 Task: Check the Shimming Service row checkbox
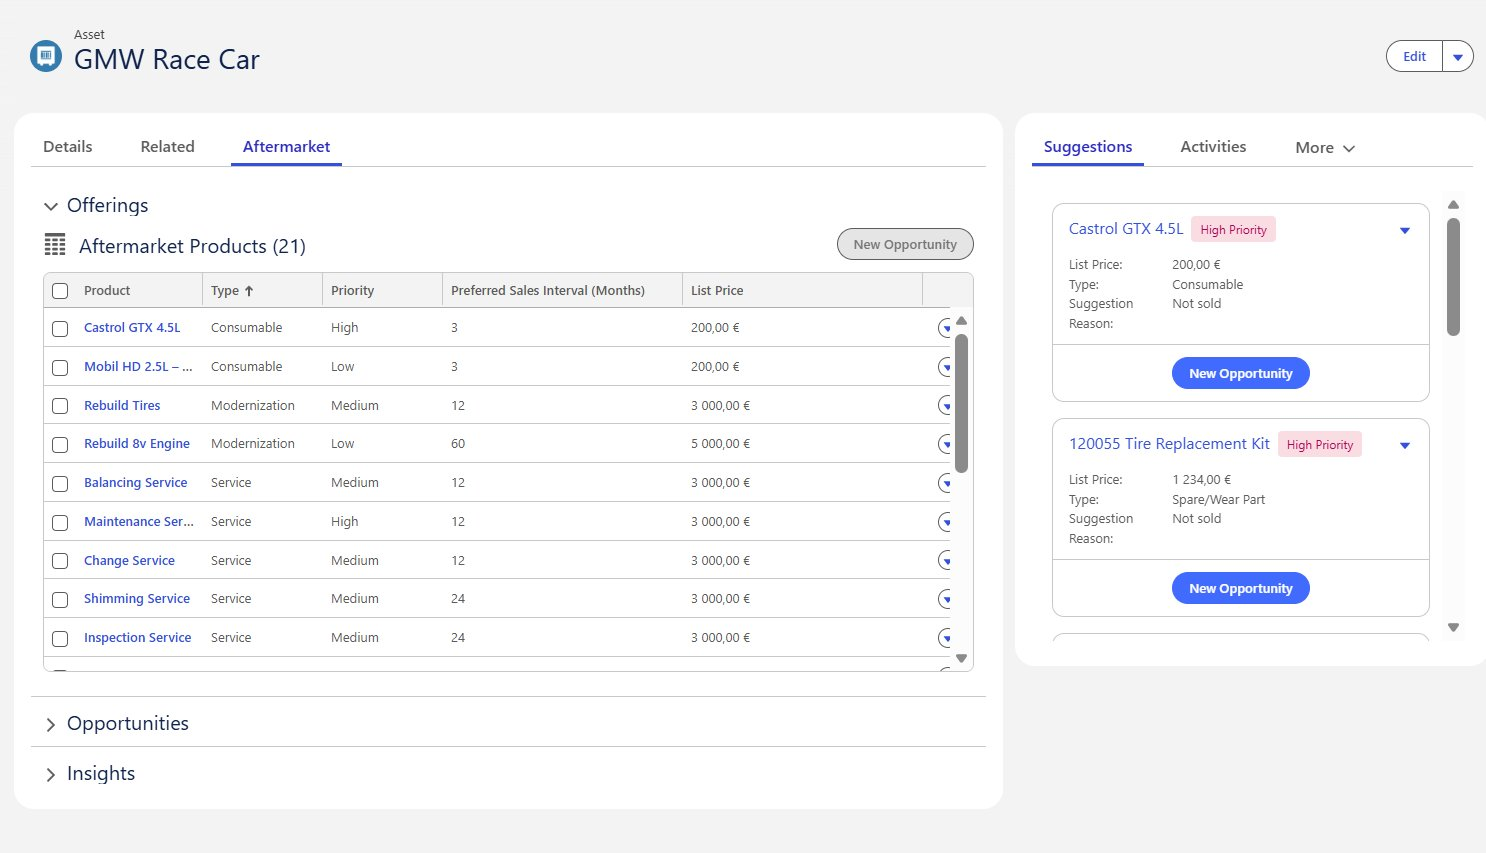pos(60,600)
